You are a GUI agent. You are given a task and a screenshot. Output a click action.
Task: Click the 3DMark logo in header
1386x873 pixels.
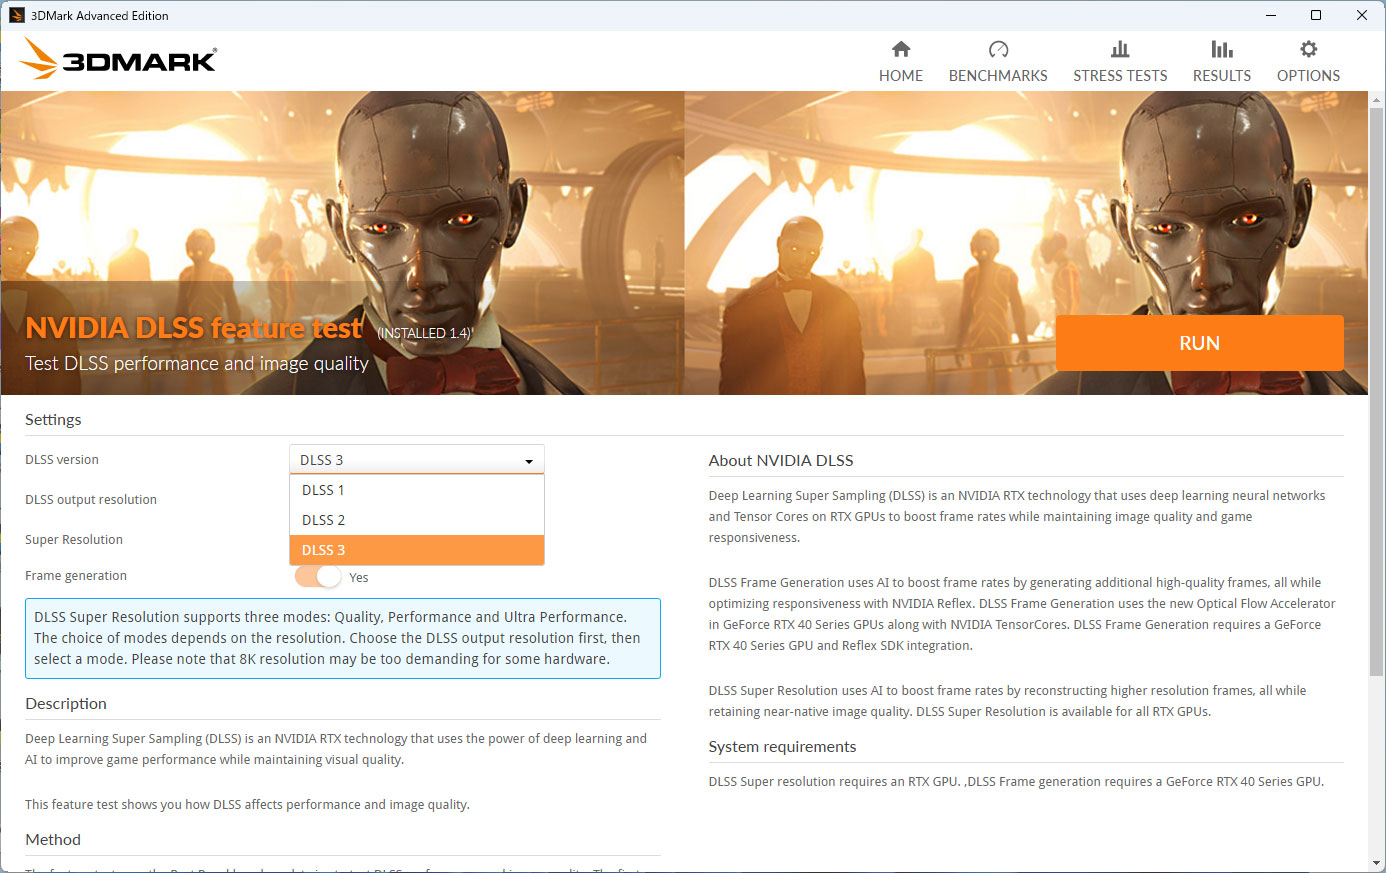pyautogui.click(x=118, y=59)
